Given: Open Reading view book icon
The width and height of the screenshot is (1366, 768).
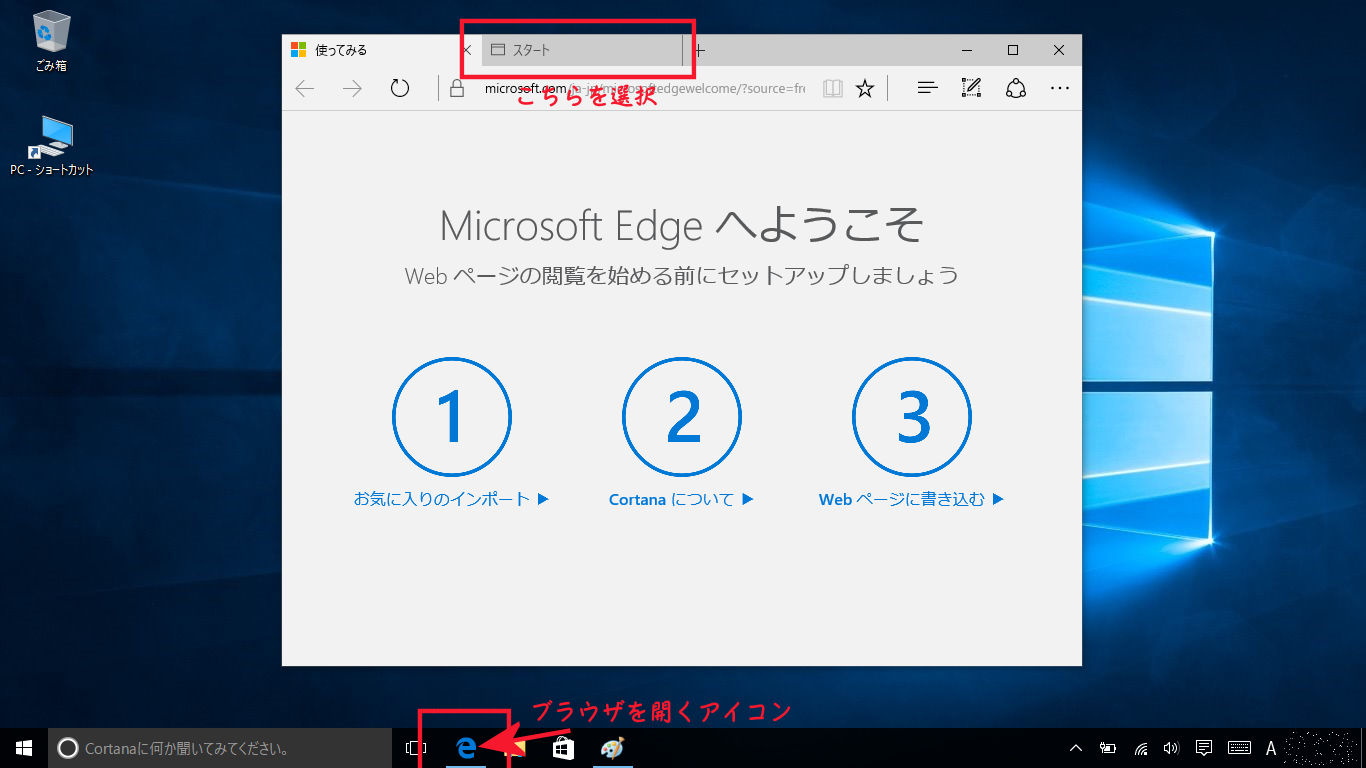Looking at the screenshot, I should pos(833,89).
